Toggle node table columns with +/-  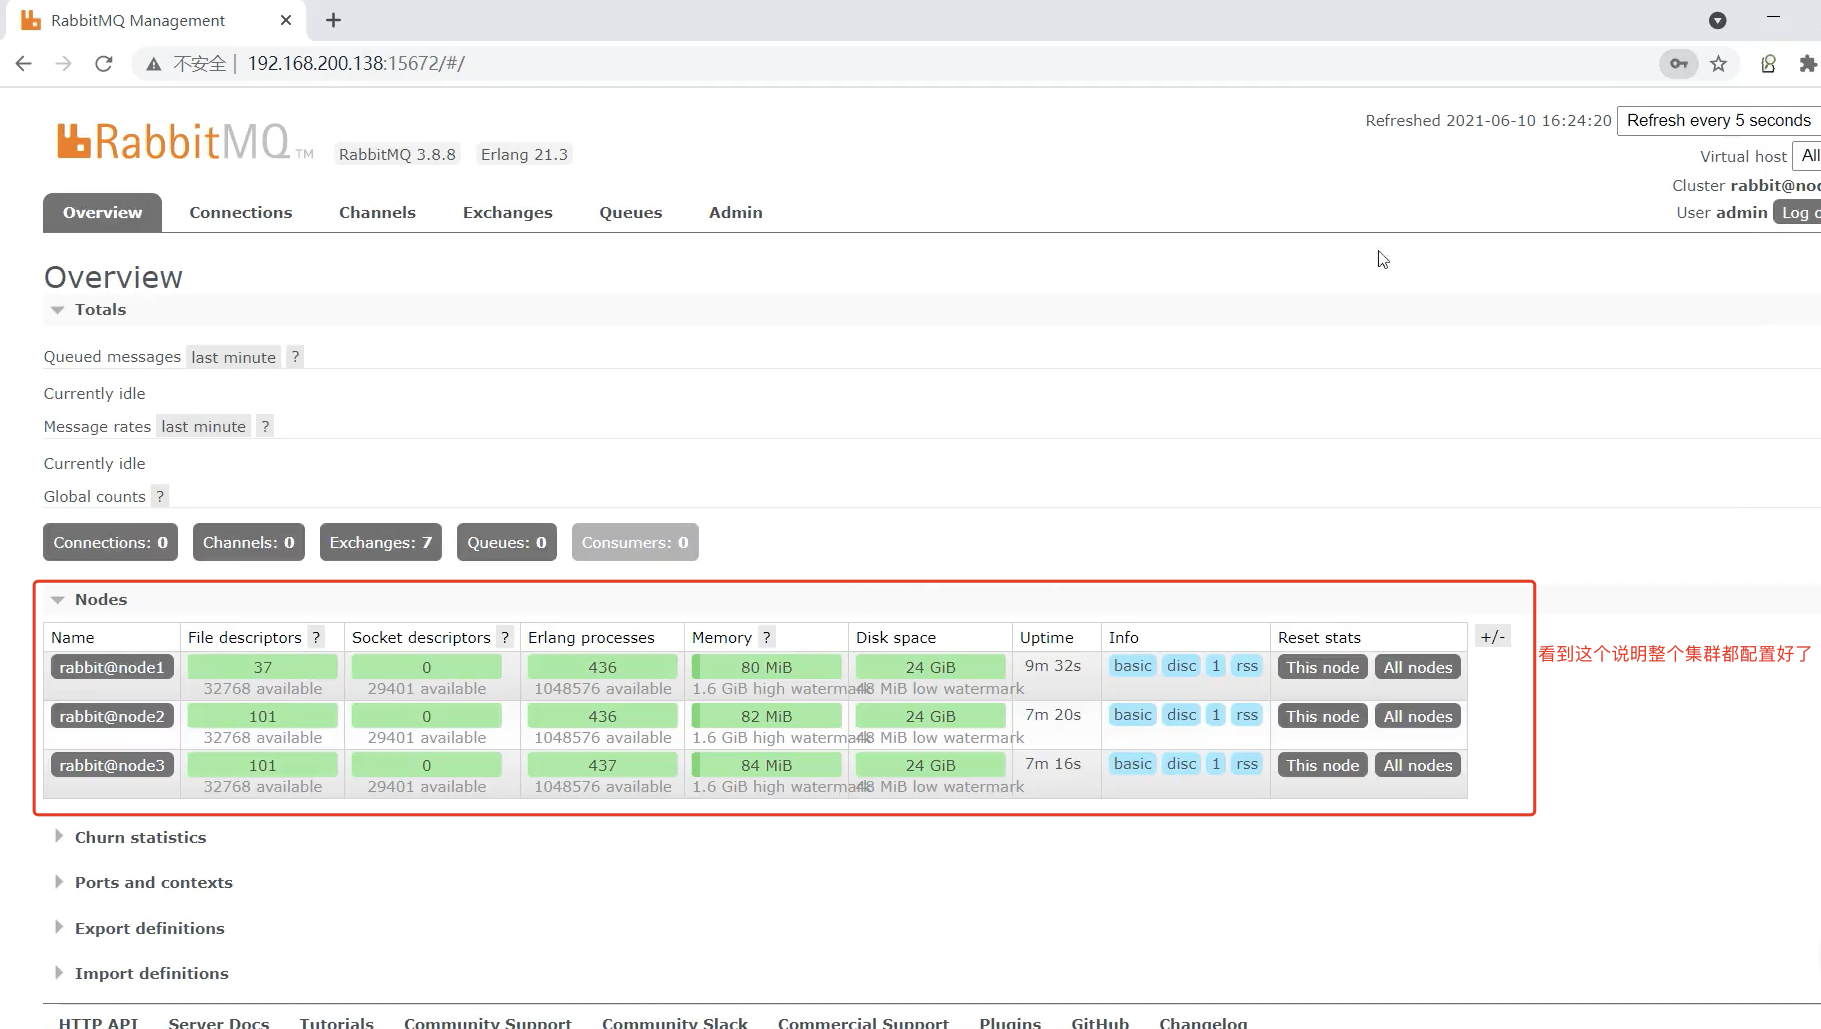click(x=1492, y=636)
